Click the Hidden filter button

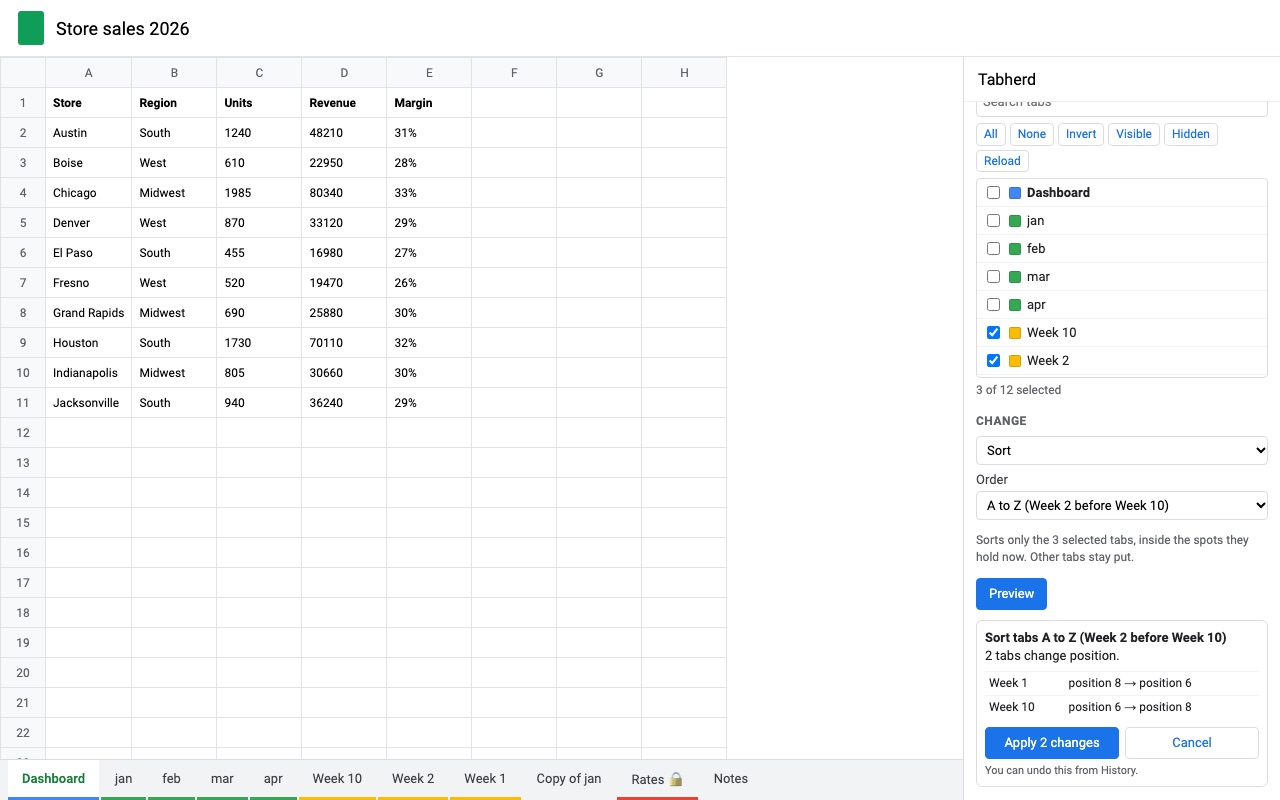(1191, 134)
